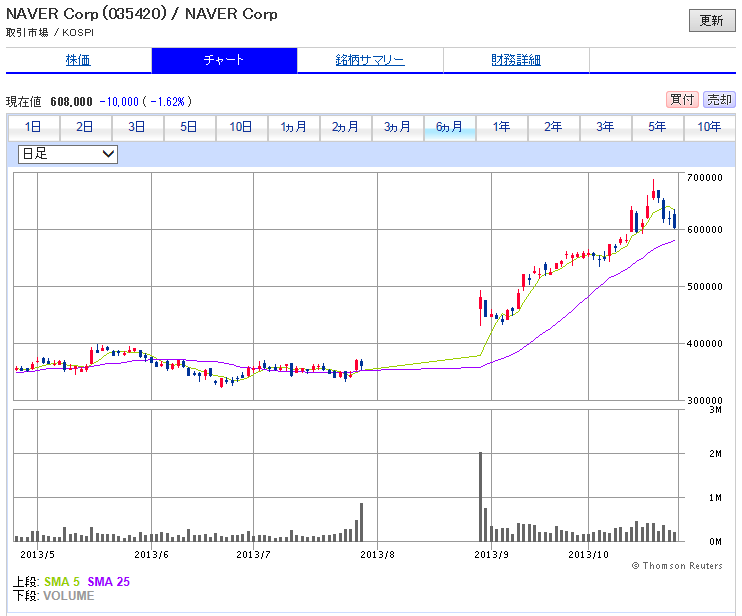Image resolution: width=742 pixels, height=616 pixels.
Task: Click the 2013/5 date axis label
Action: [37, 554]
